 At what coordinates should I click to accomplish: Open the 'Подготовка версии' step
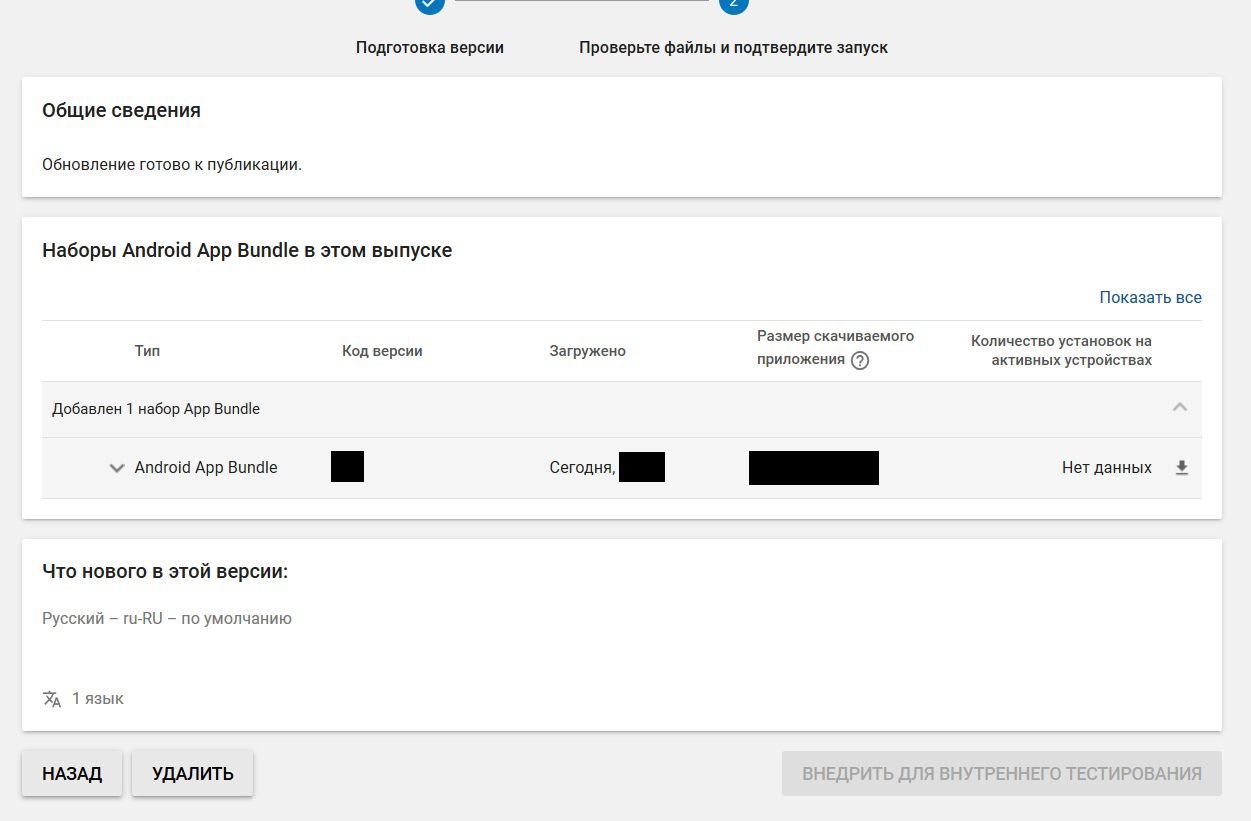point(430,47)
